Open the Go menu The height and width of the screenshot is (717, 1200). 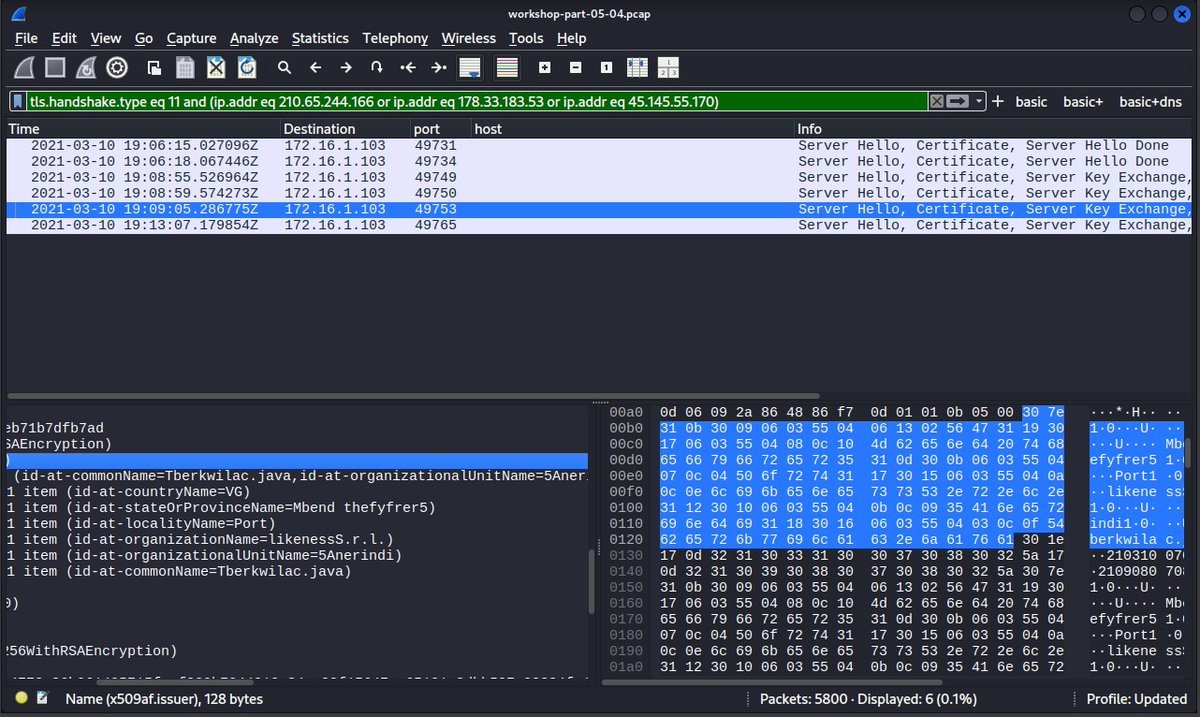pyautogui.click(x=144, y=38)
